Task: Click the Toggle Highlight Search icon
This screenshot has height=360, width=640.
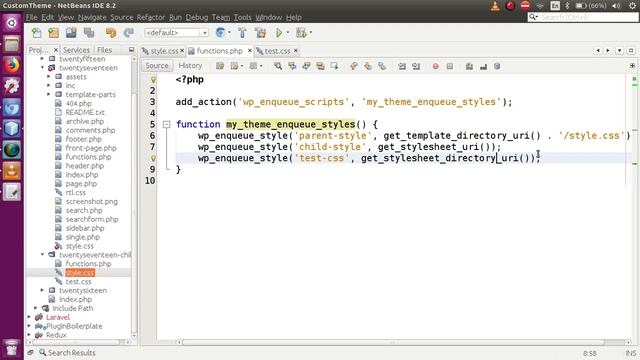Action: coord(320,66)
